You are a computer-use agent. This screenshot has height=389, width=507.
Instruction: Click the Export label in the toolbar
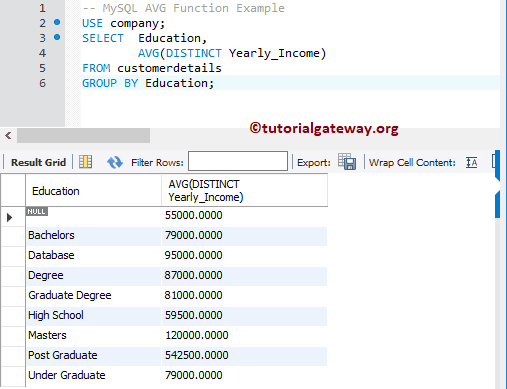coord(314,163)
